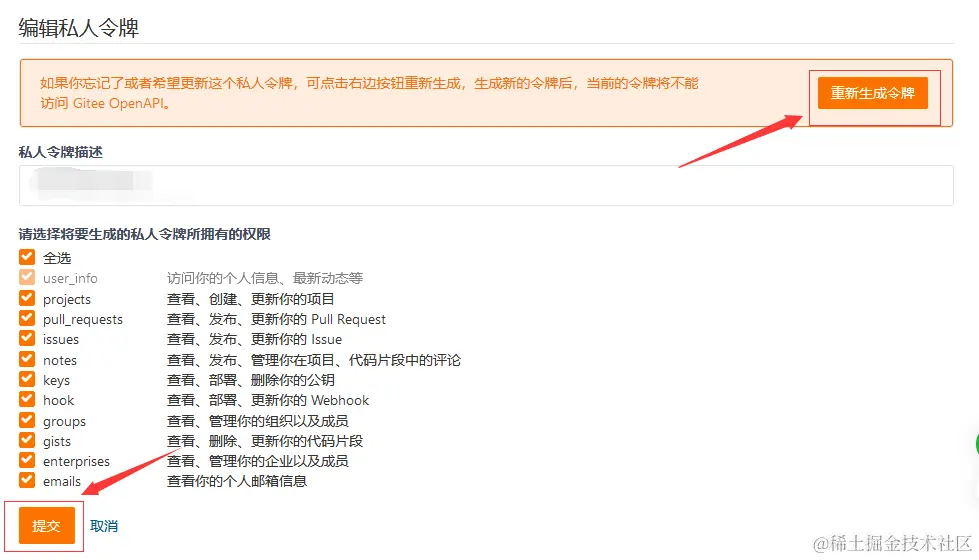This screenshot has width=979, height=560.
Task: Click description 查看、发布、更新你的 Pull Request
Action: coord(276,319)
